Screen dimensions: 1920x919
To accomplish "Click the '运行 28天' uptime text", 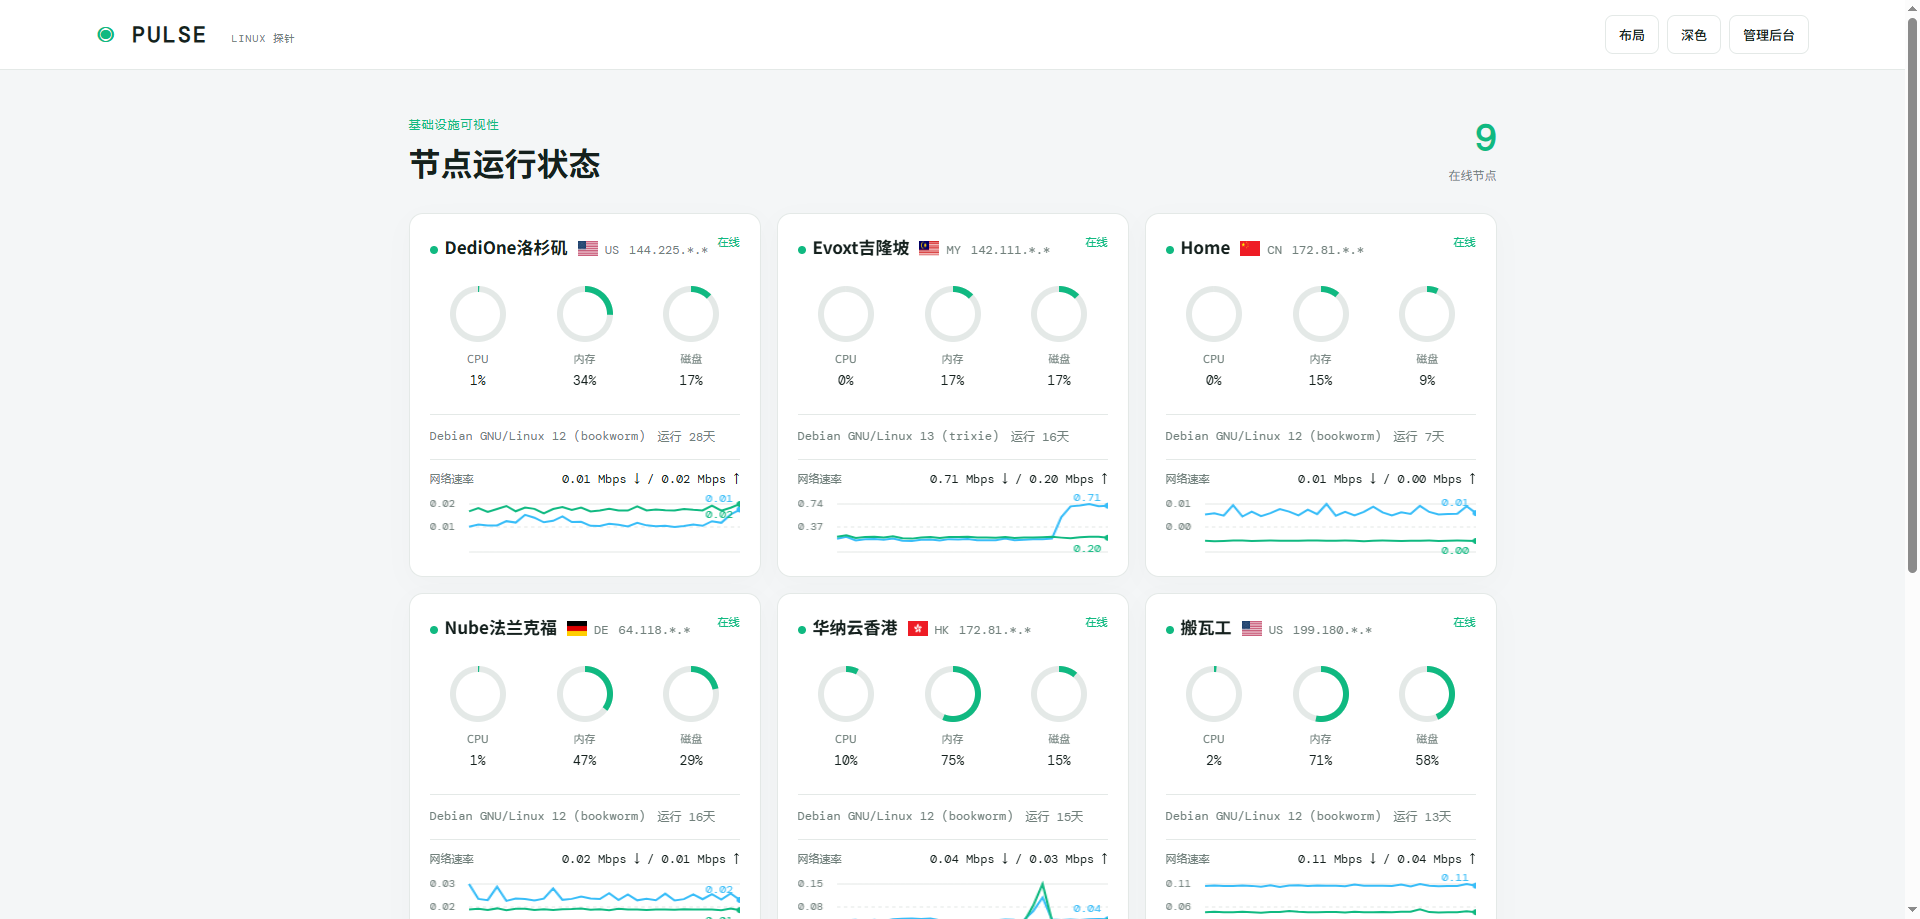I will [x=686, y=437].
